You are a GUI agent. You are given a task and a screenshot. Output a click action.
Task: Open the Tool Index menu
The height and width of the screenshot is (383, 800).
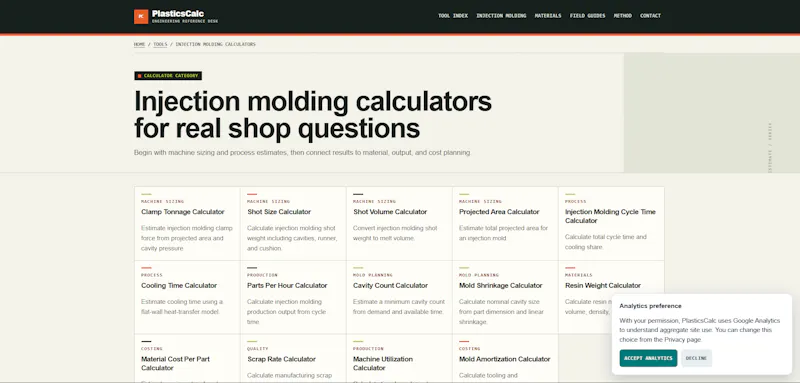click(453, 16)
